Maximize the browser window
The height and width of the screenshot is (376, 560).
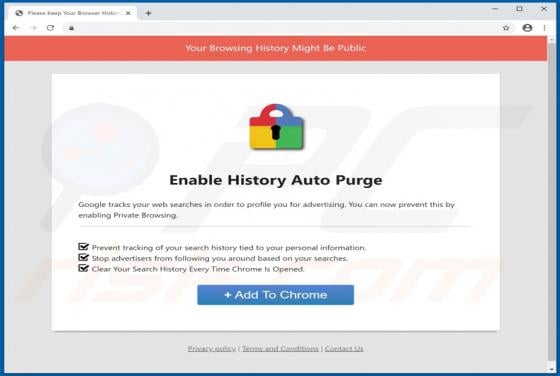pyautogui.click(x=519, y=9)
